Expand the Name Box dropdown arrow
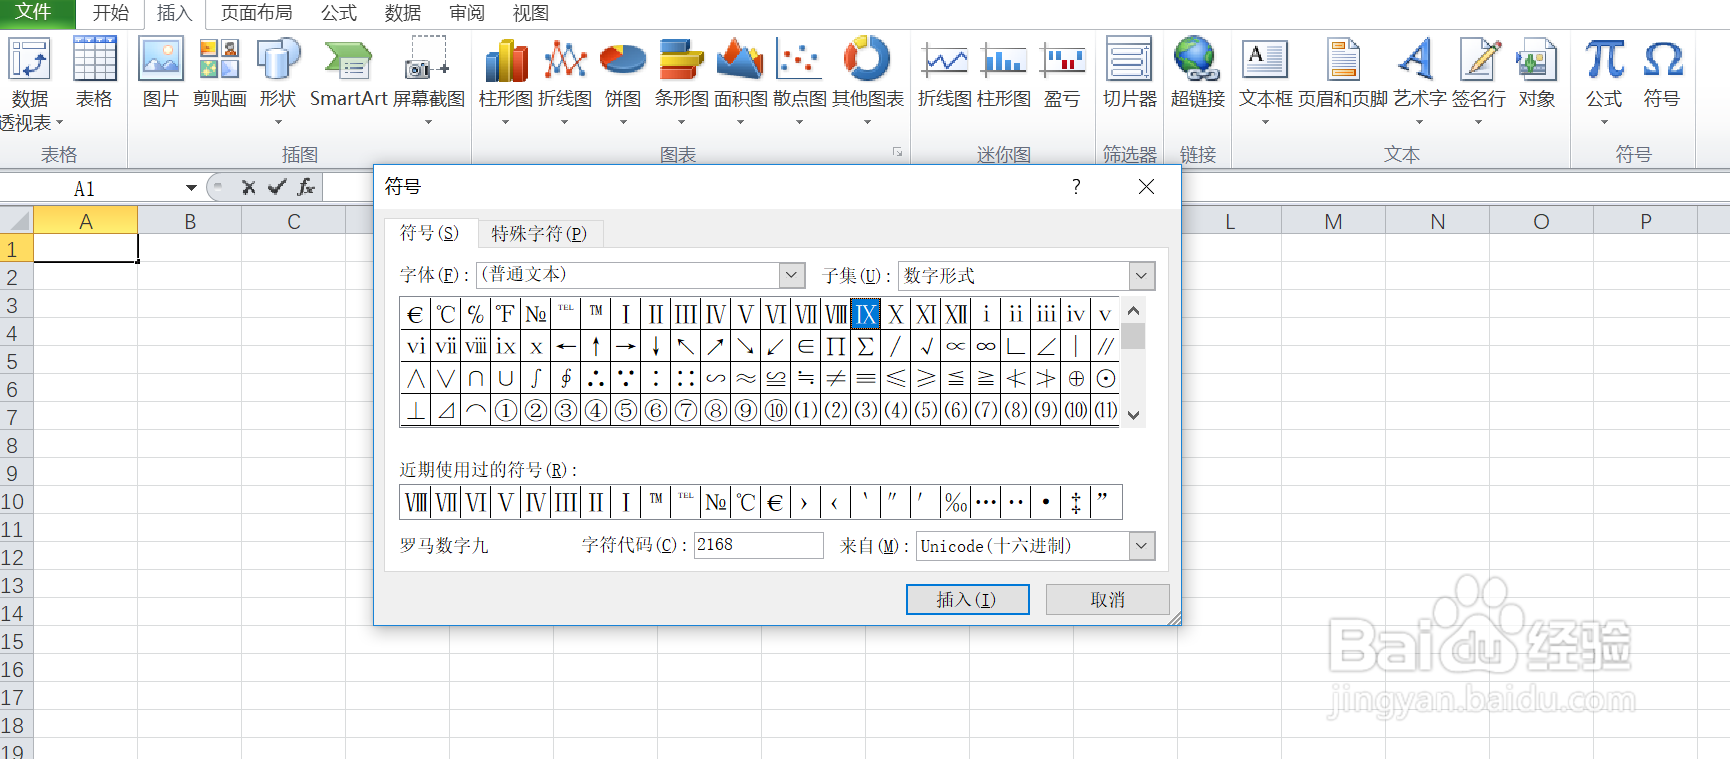 pos(191,188)
